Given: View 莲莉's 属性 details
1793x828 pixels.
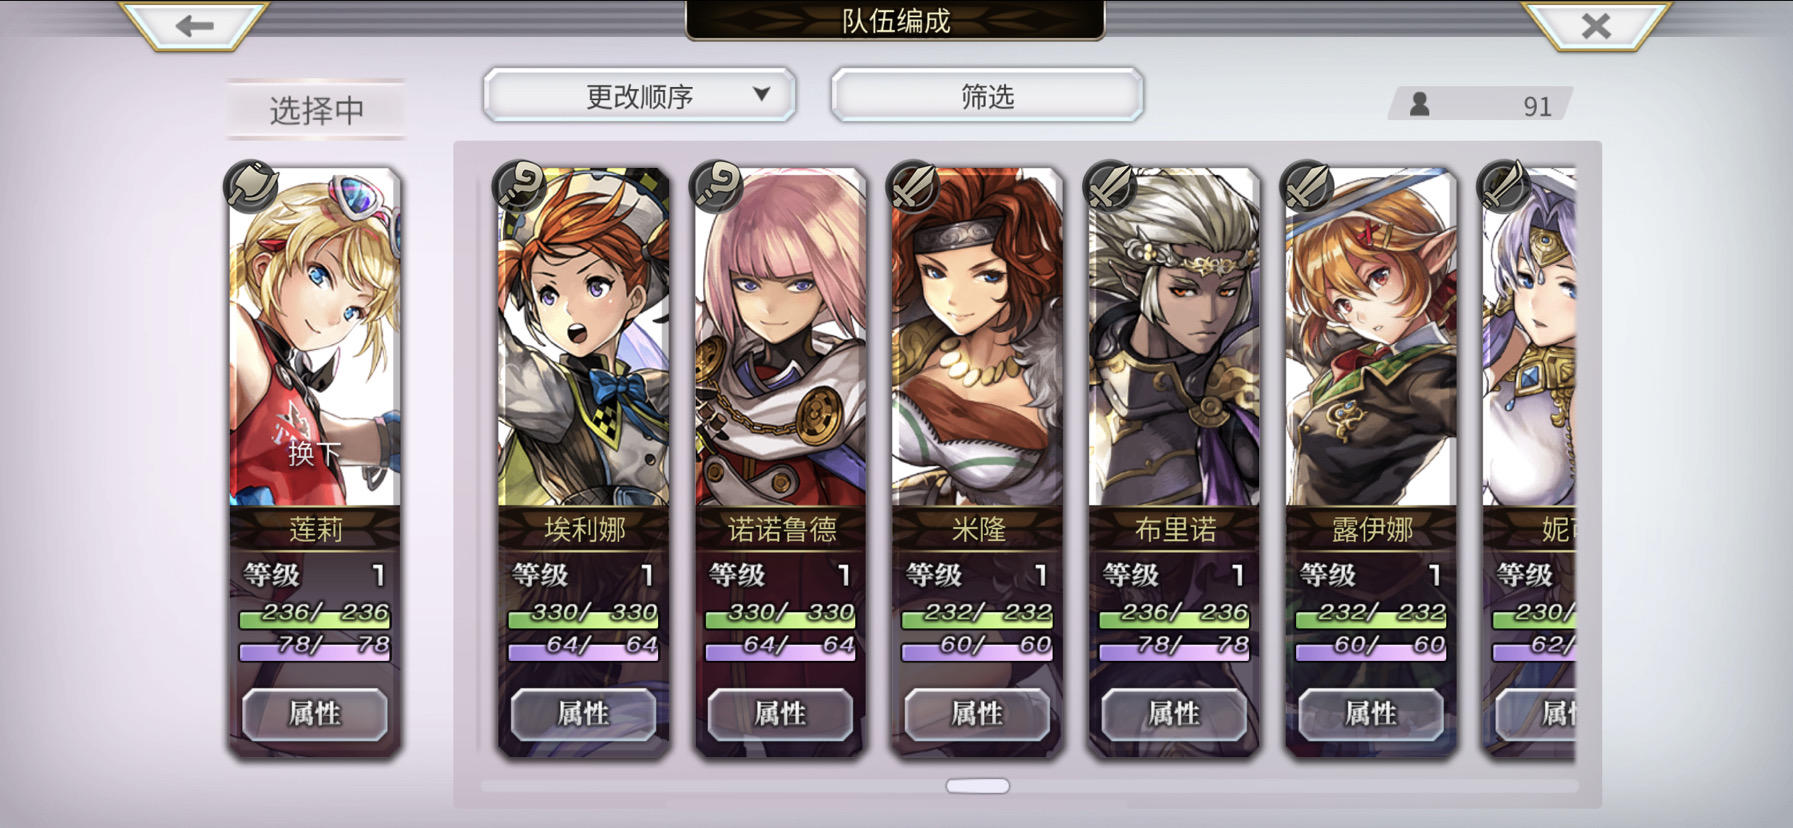Looking at the screenshot, I should 315,714.
